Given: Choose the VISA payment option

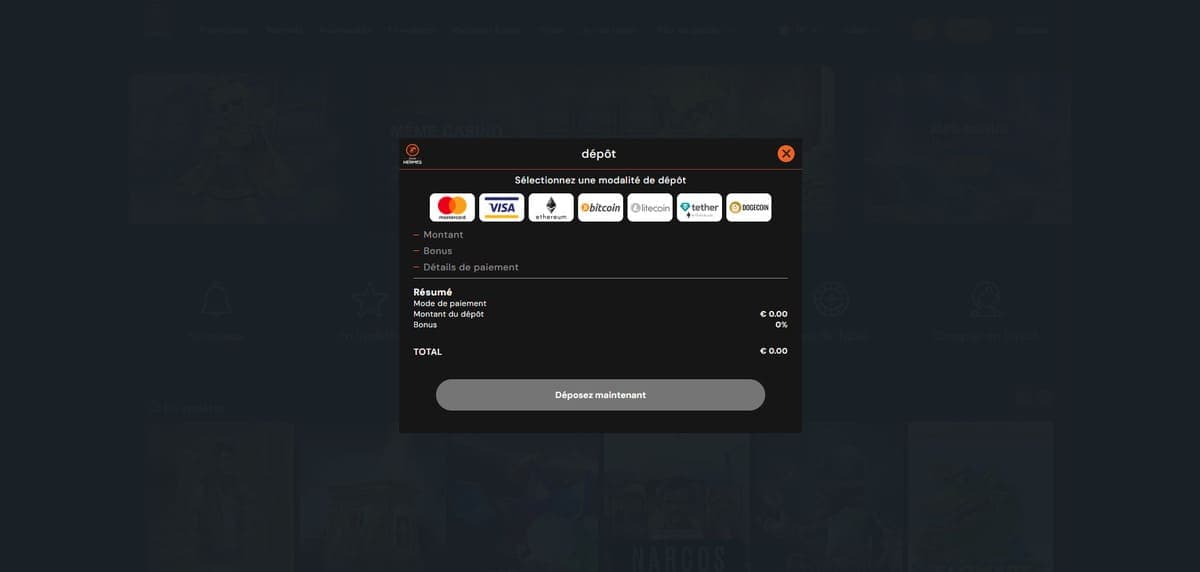Looking at the screenshot, I should point(501,207).
